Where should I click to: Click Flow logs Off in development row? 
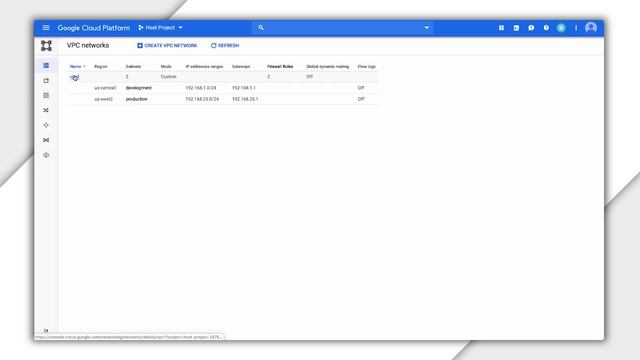pyautogui.click(x=361, y=88)
